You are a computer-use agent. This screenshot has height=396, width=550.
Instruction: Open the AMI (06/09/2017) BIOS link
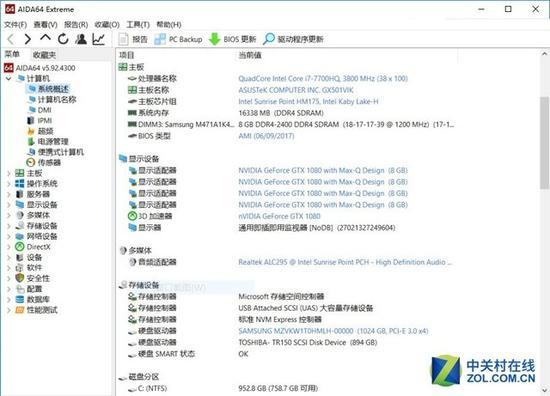click(266, 136)
